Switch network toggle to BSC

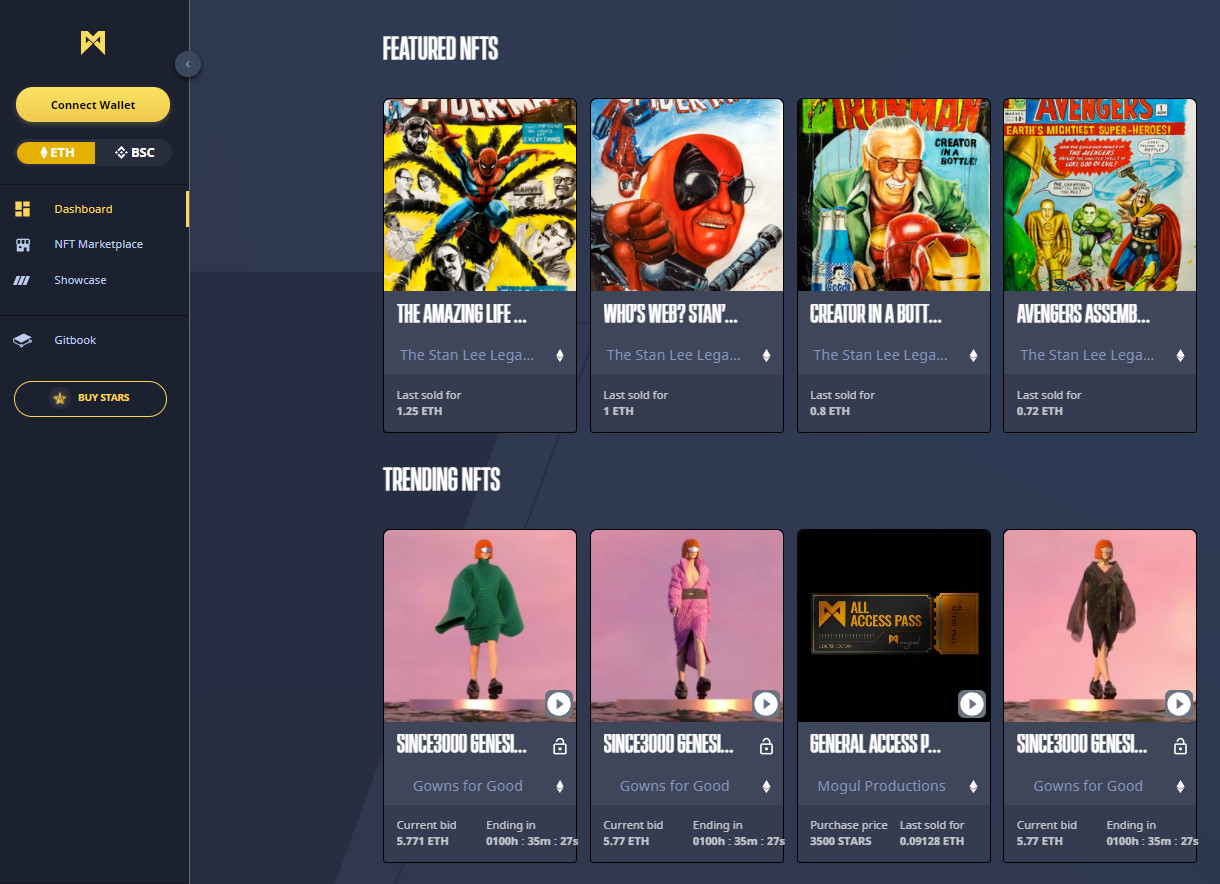click(x=134, y=153)
